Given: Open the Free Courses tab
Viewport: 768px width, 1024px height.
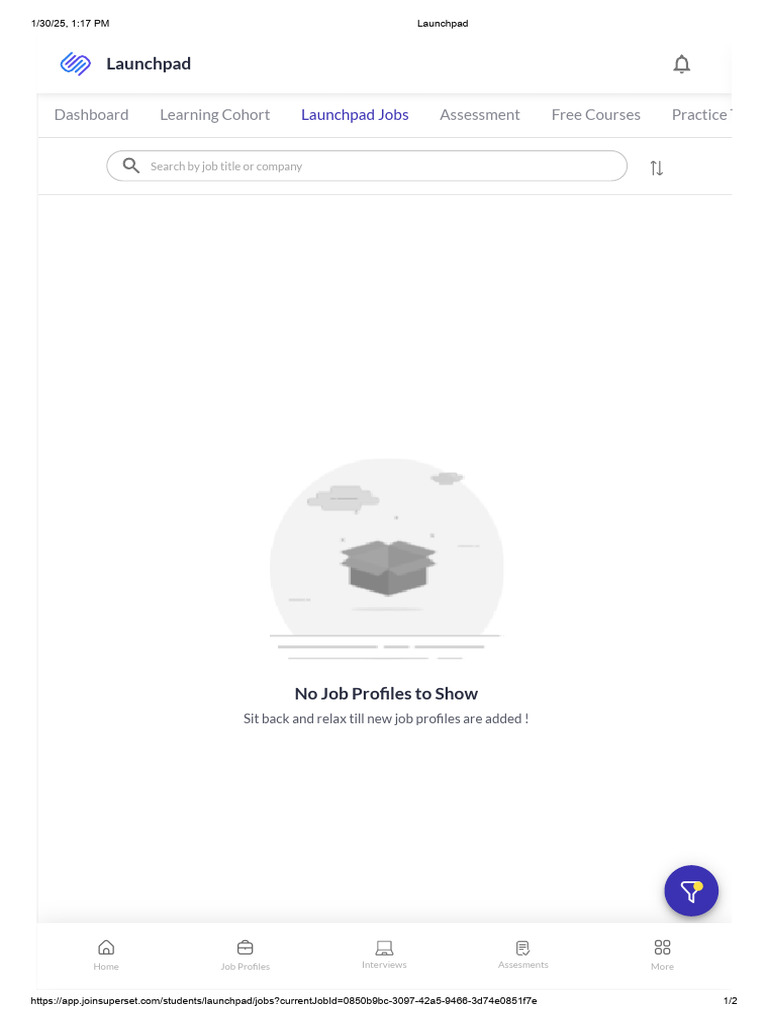Looking at the screenshot, I should [596, 115].
